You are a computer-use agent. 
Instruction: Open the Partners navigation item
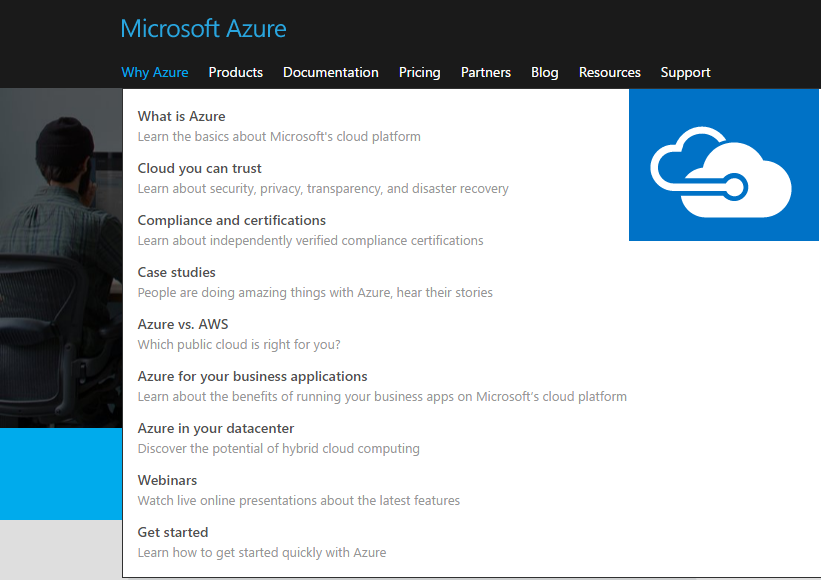coord(486,72)
